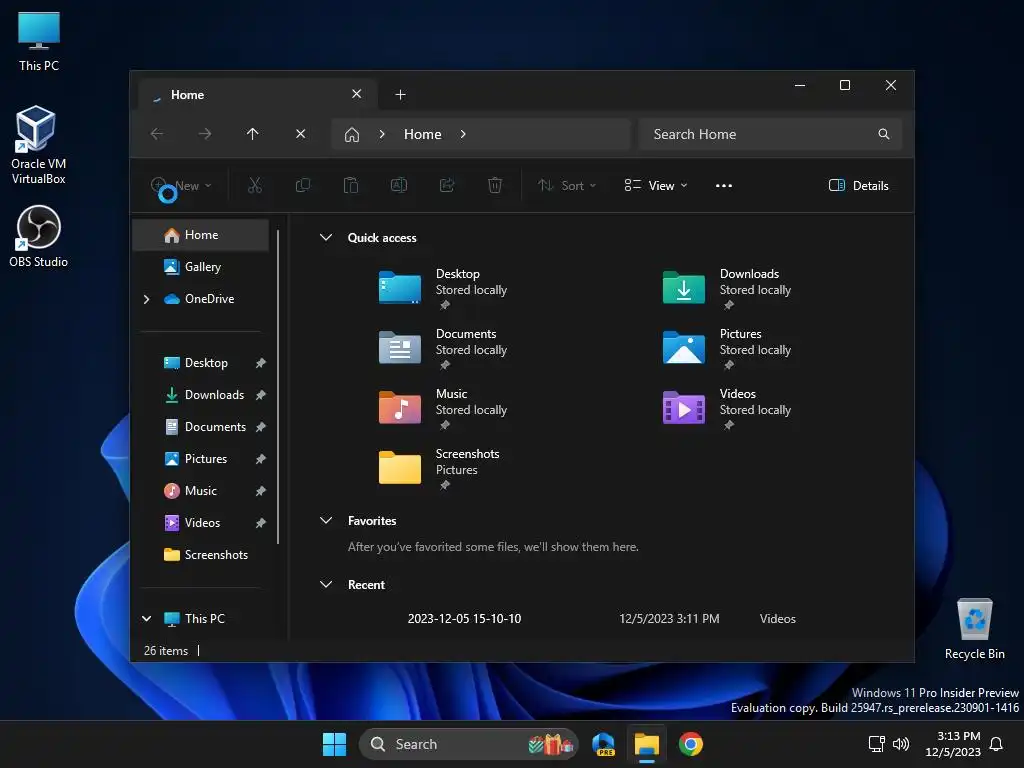The height and width of the screenshot is (768, 1024).
Task: Collapse the Quick access section
Action: [326, 238]
